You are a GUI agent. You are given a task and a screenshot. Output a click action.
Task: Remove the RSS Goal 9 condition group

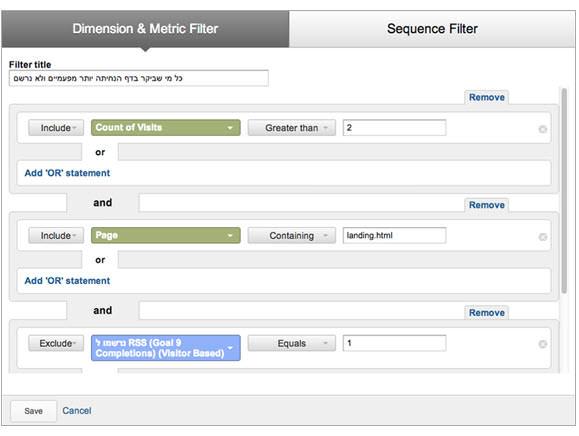[x=486, y=313]
